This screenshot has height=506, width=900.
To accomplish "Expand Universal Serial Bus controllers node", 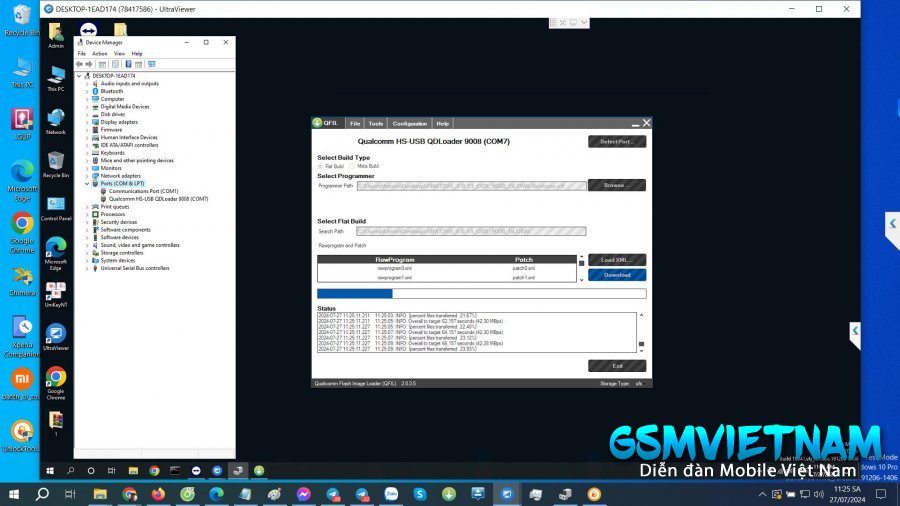I will [87, 268].
